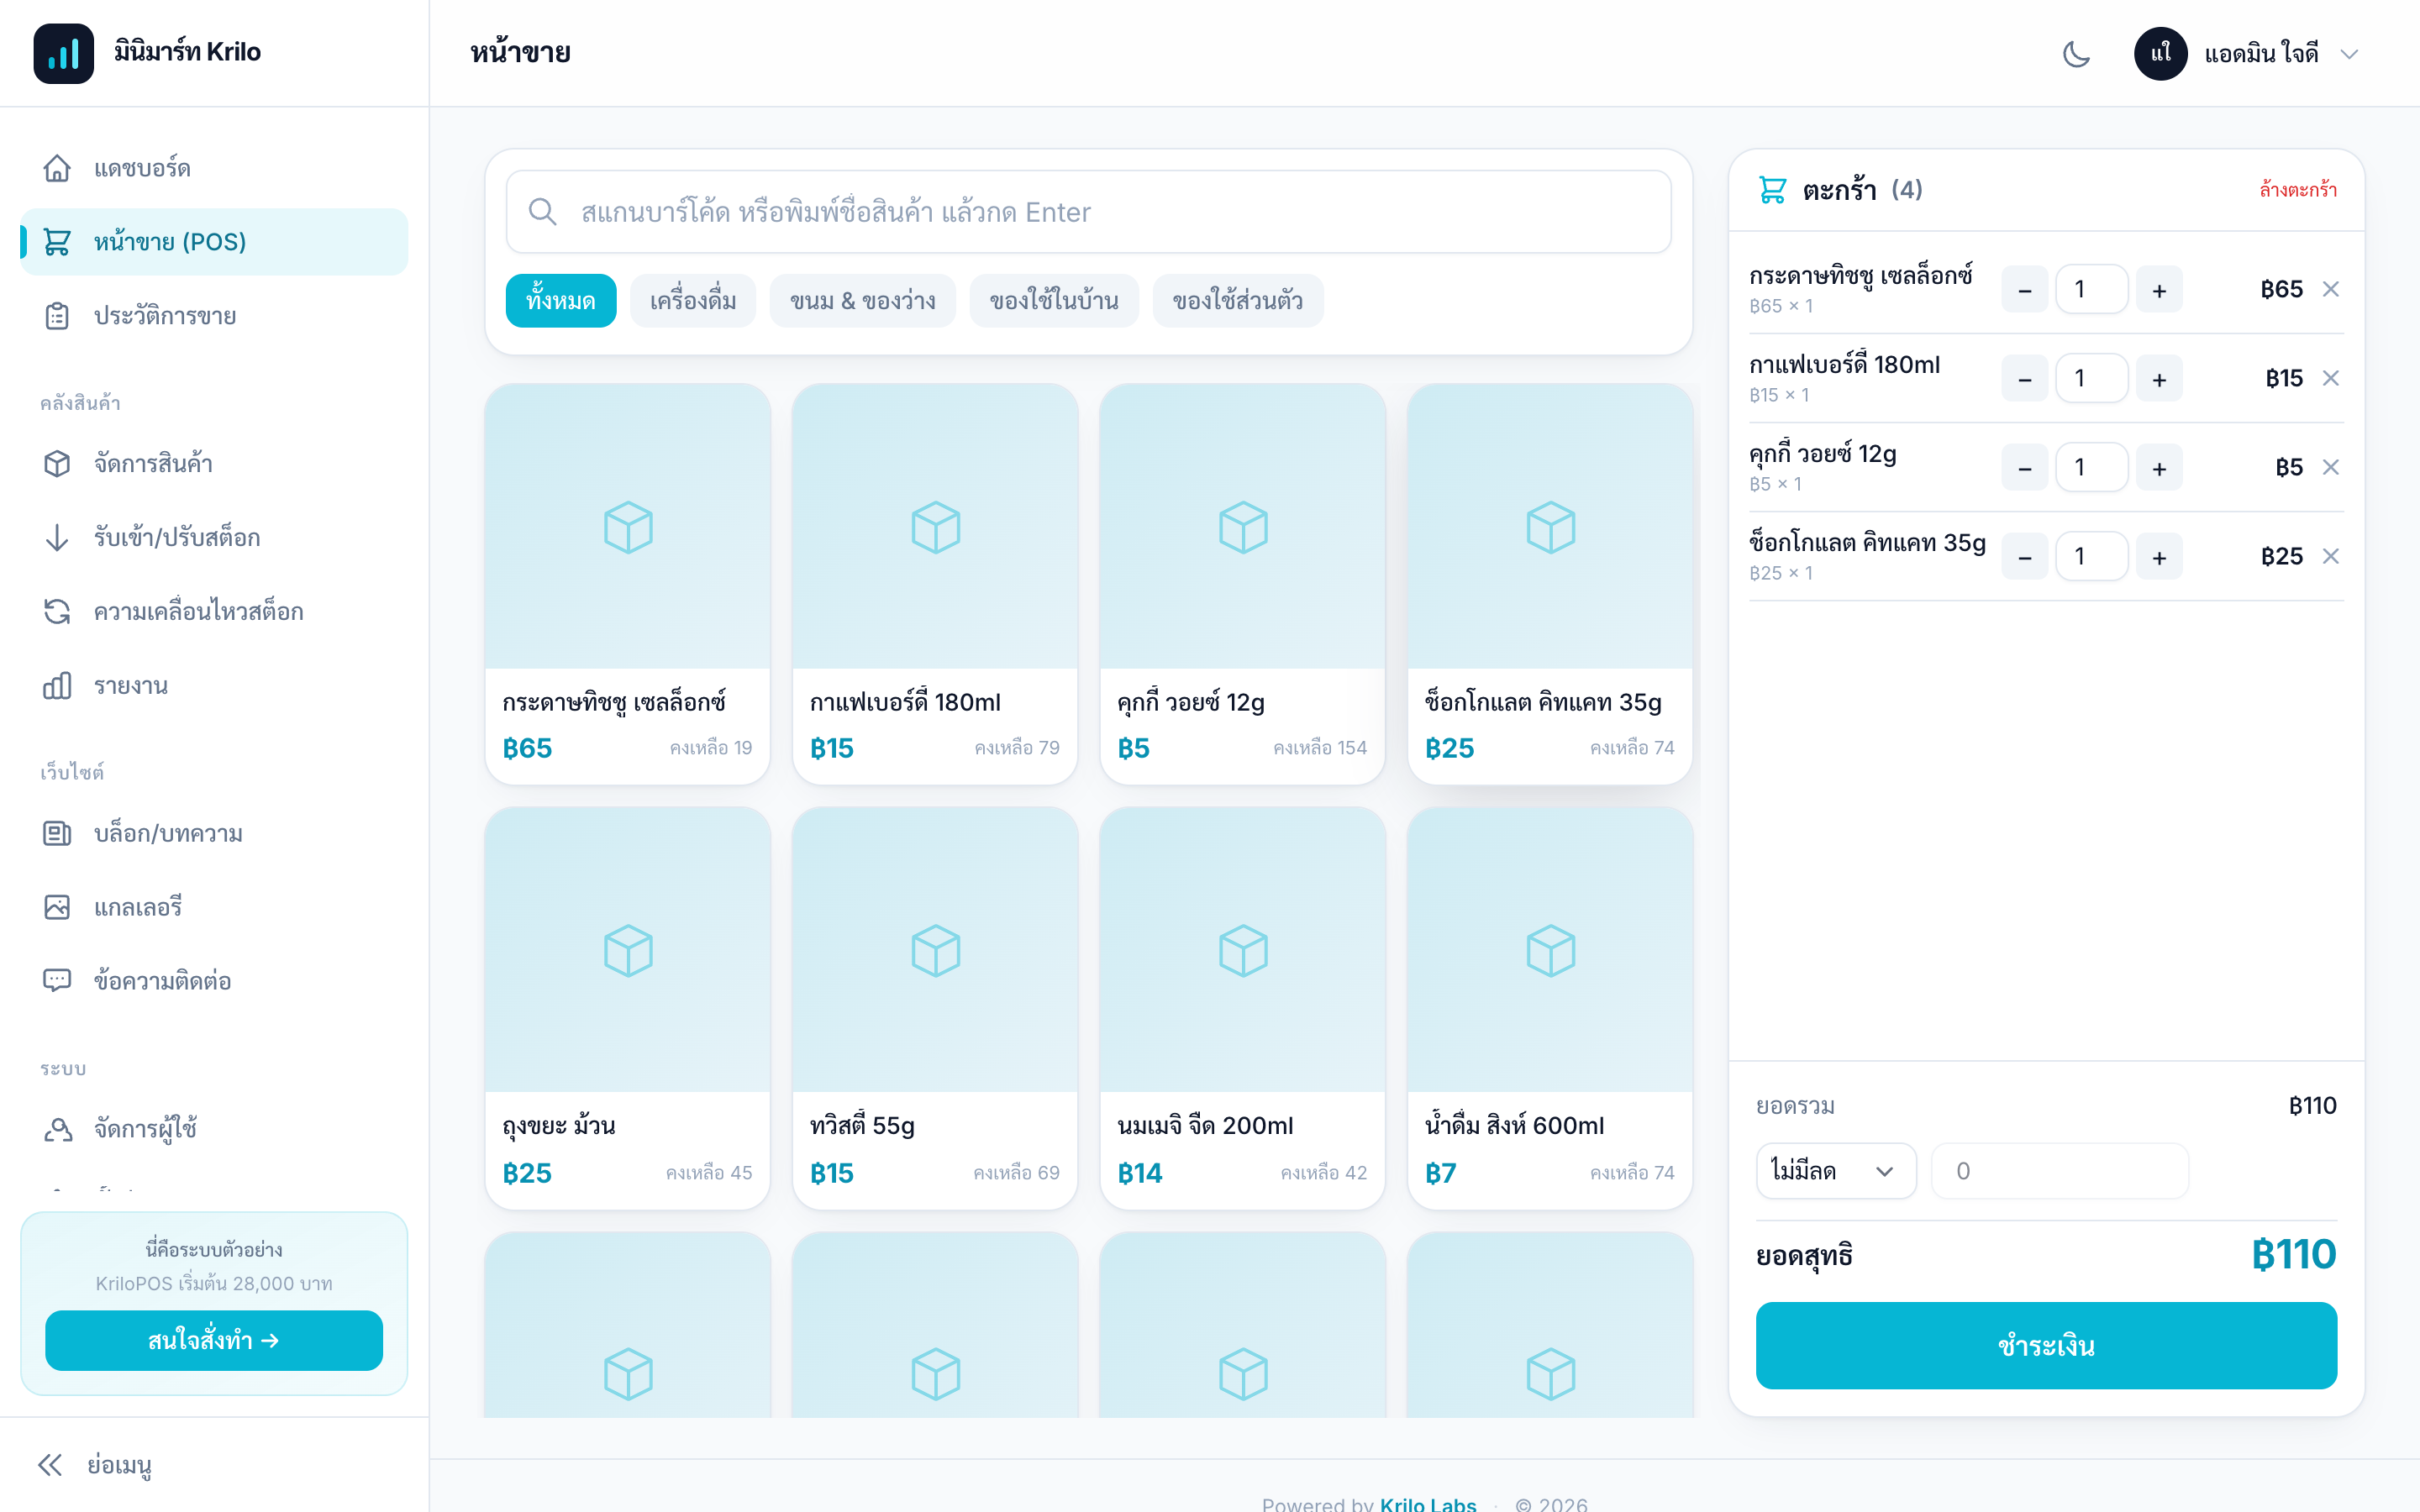2420x1512 pixels.
Task: Filter products by เครื่องดื่ม
Action: coord(693,301)
